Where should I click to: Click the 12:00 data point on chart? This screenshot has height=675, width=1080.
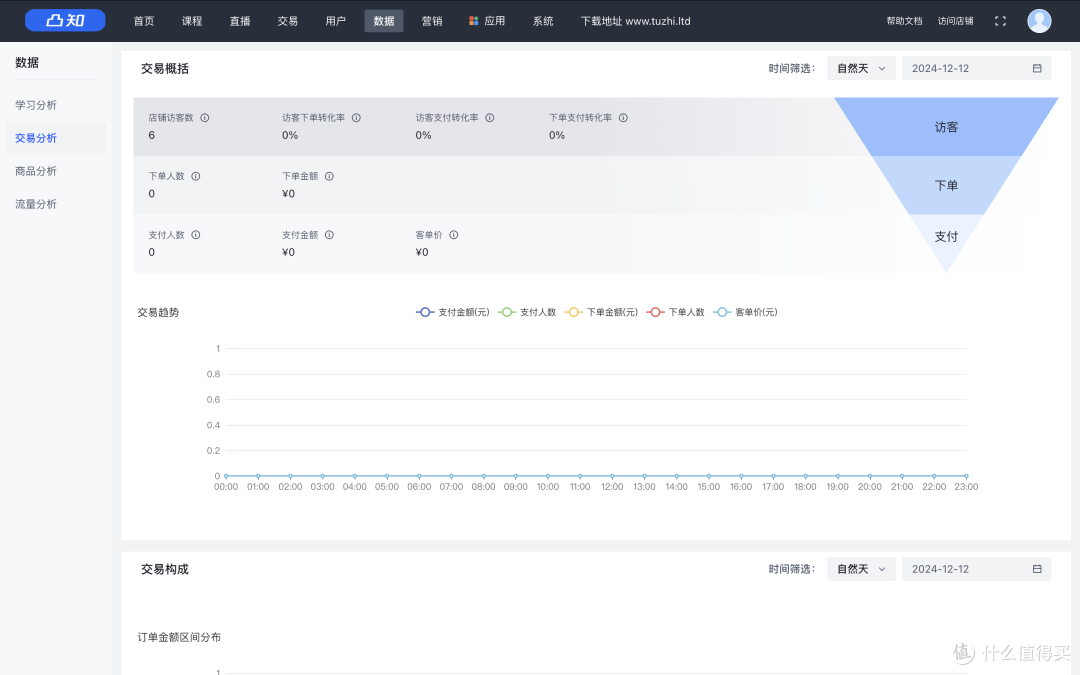point(612,476)
